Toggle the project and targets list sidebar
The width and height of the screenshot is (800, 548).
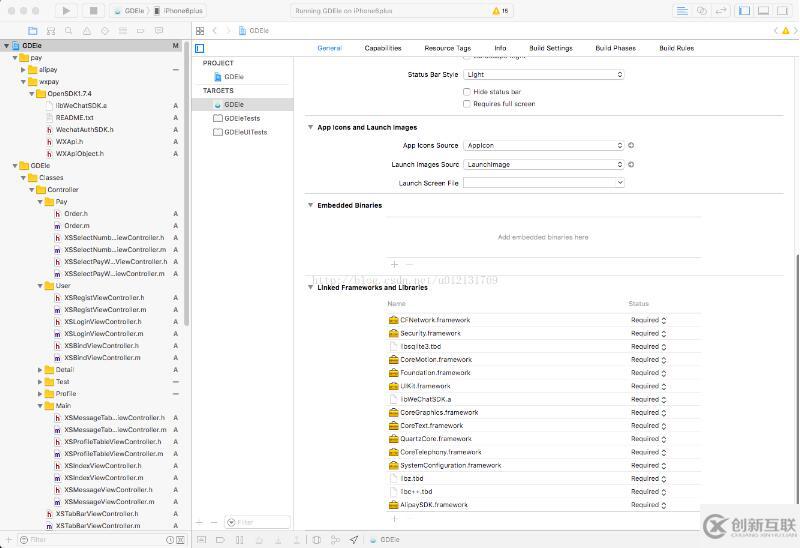[x=199, y=48]
